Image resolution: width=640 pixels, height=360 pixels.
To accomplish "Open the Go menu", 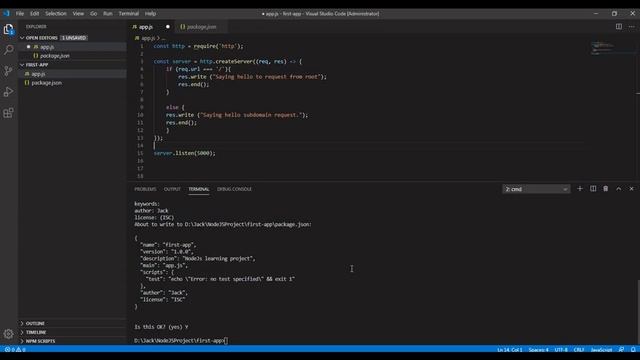I will pyautogui.click(x=93, y=13).
